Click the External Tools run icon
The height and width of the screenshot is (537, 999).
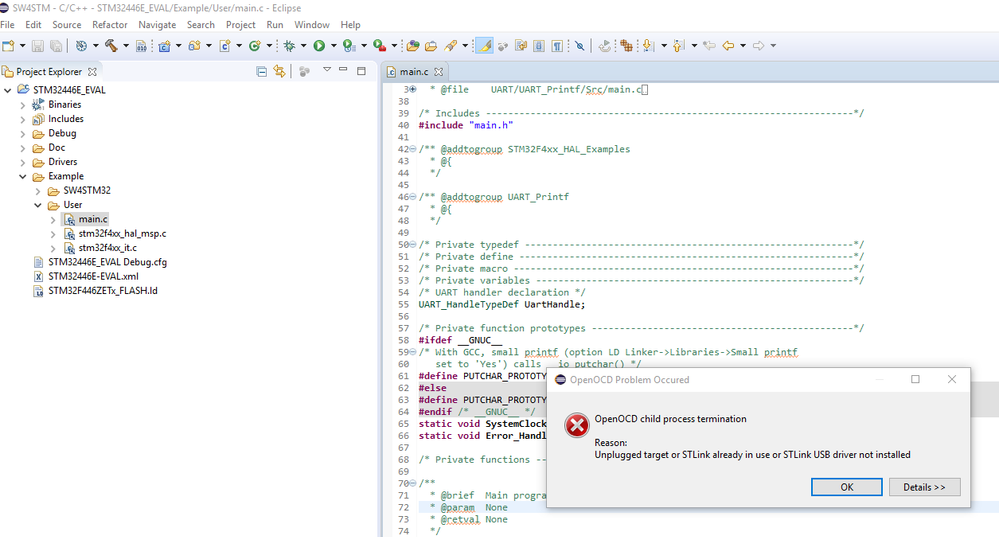(379, 46)
